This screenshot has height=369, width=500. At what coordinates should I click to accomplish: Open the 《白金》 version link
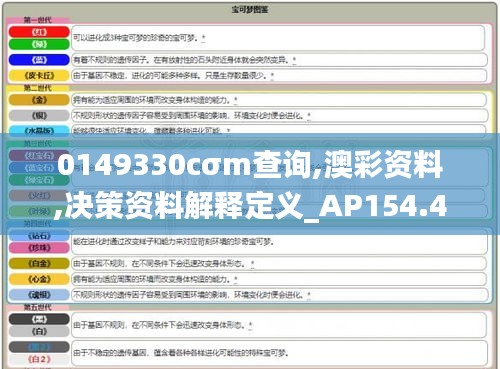39,263
